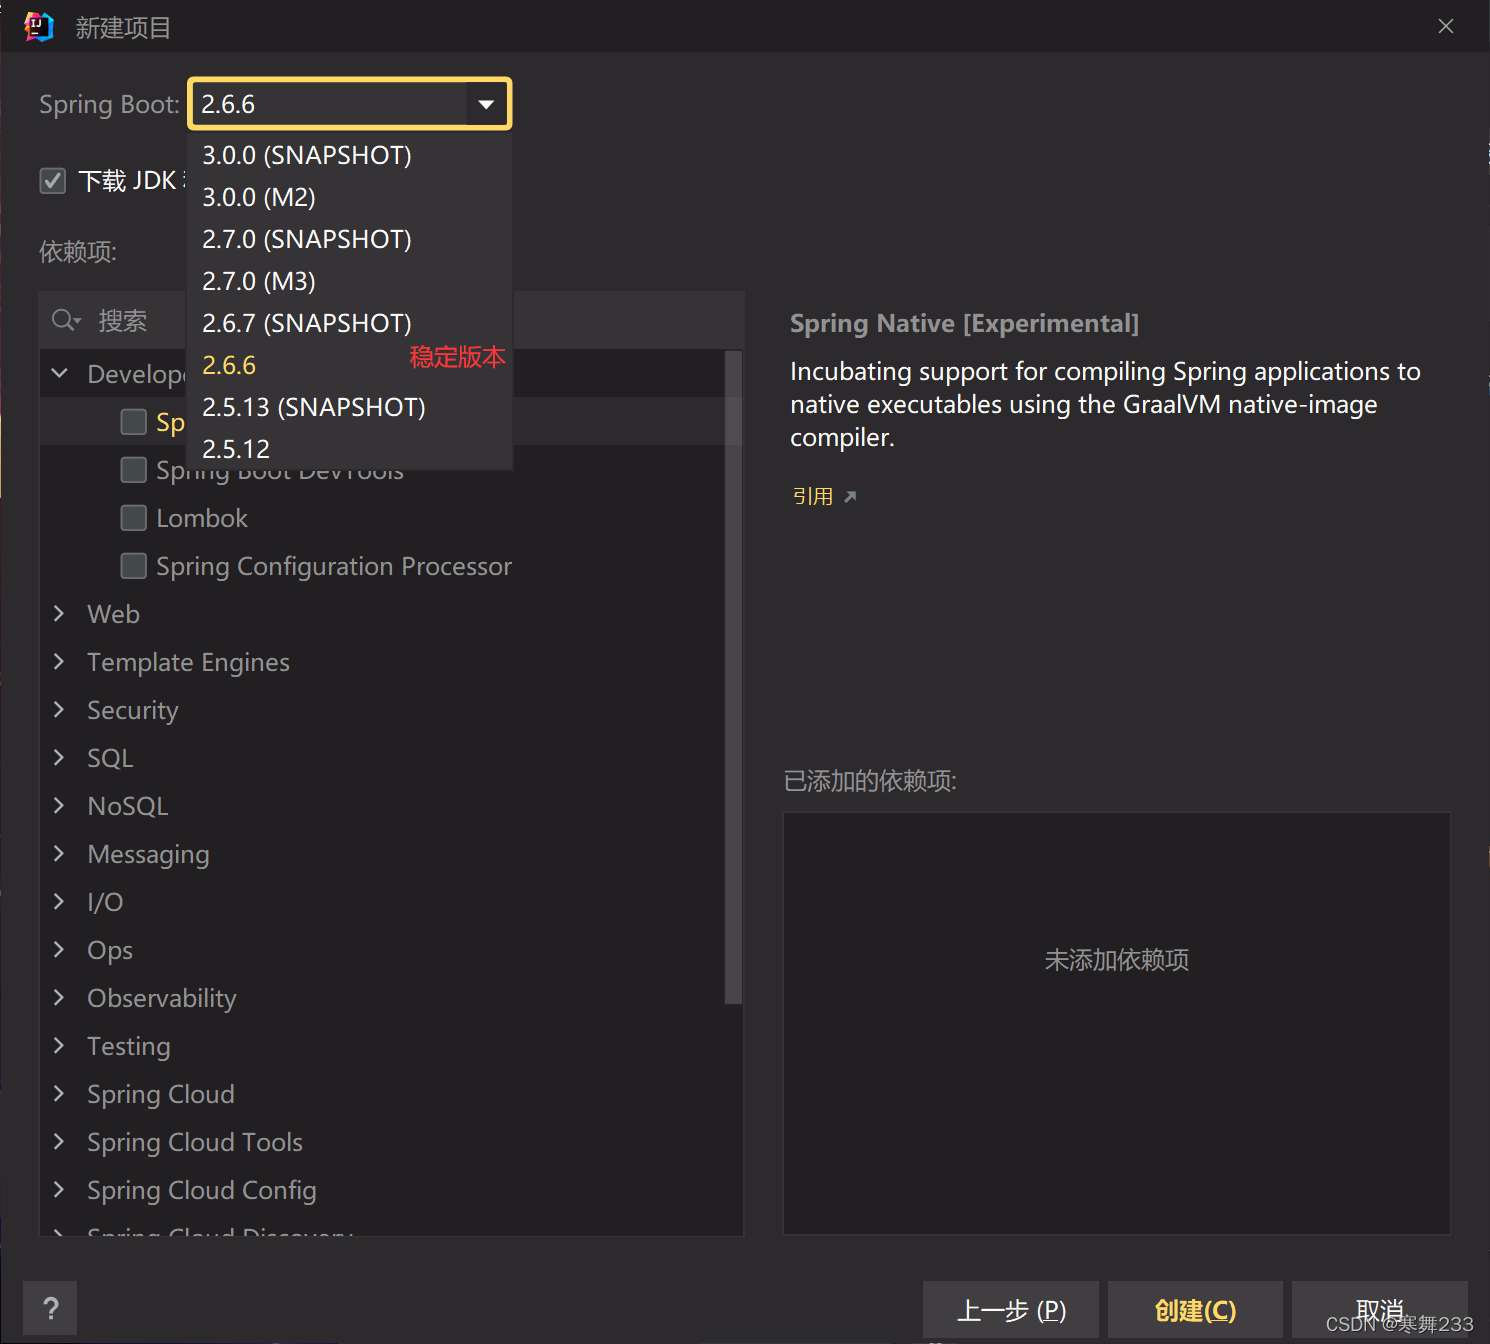Click the 取消 button
Screen dimensions: 1490x1344
pyautogui.click(x=1380, y=1310)
